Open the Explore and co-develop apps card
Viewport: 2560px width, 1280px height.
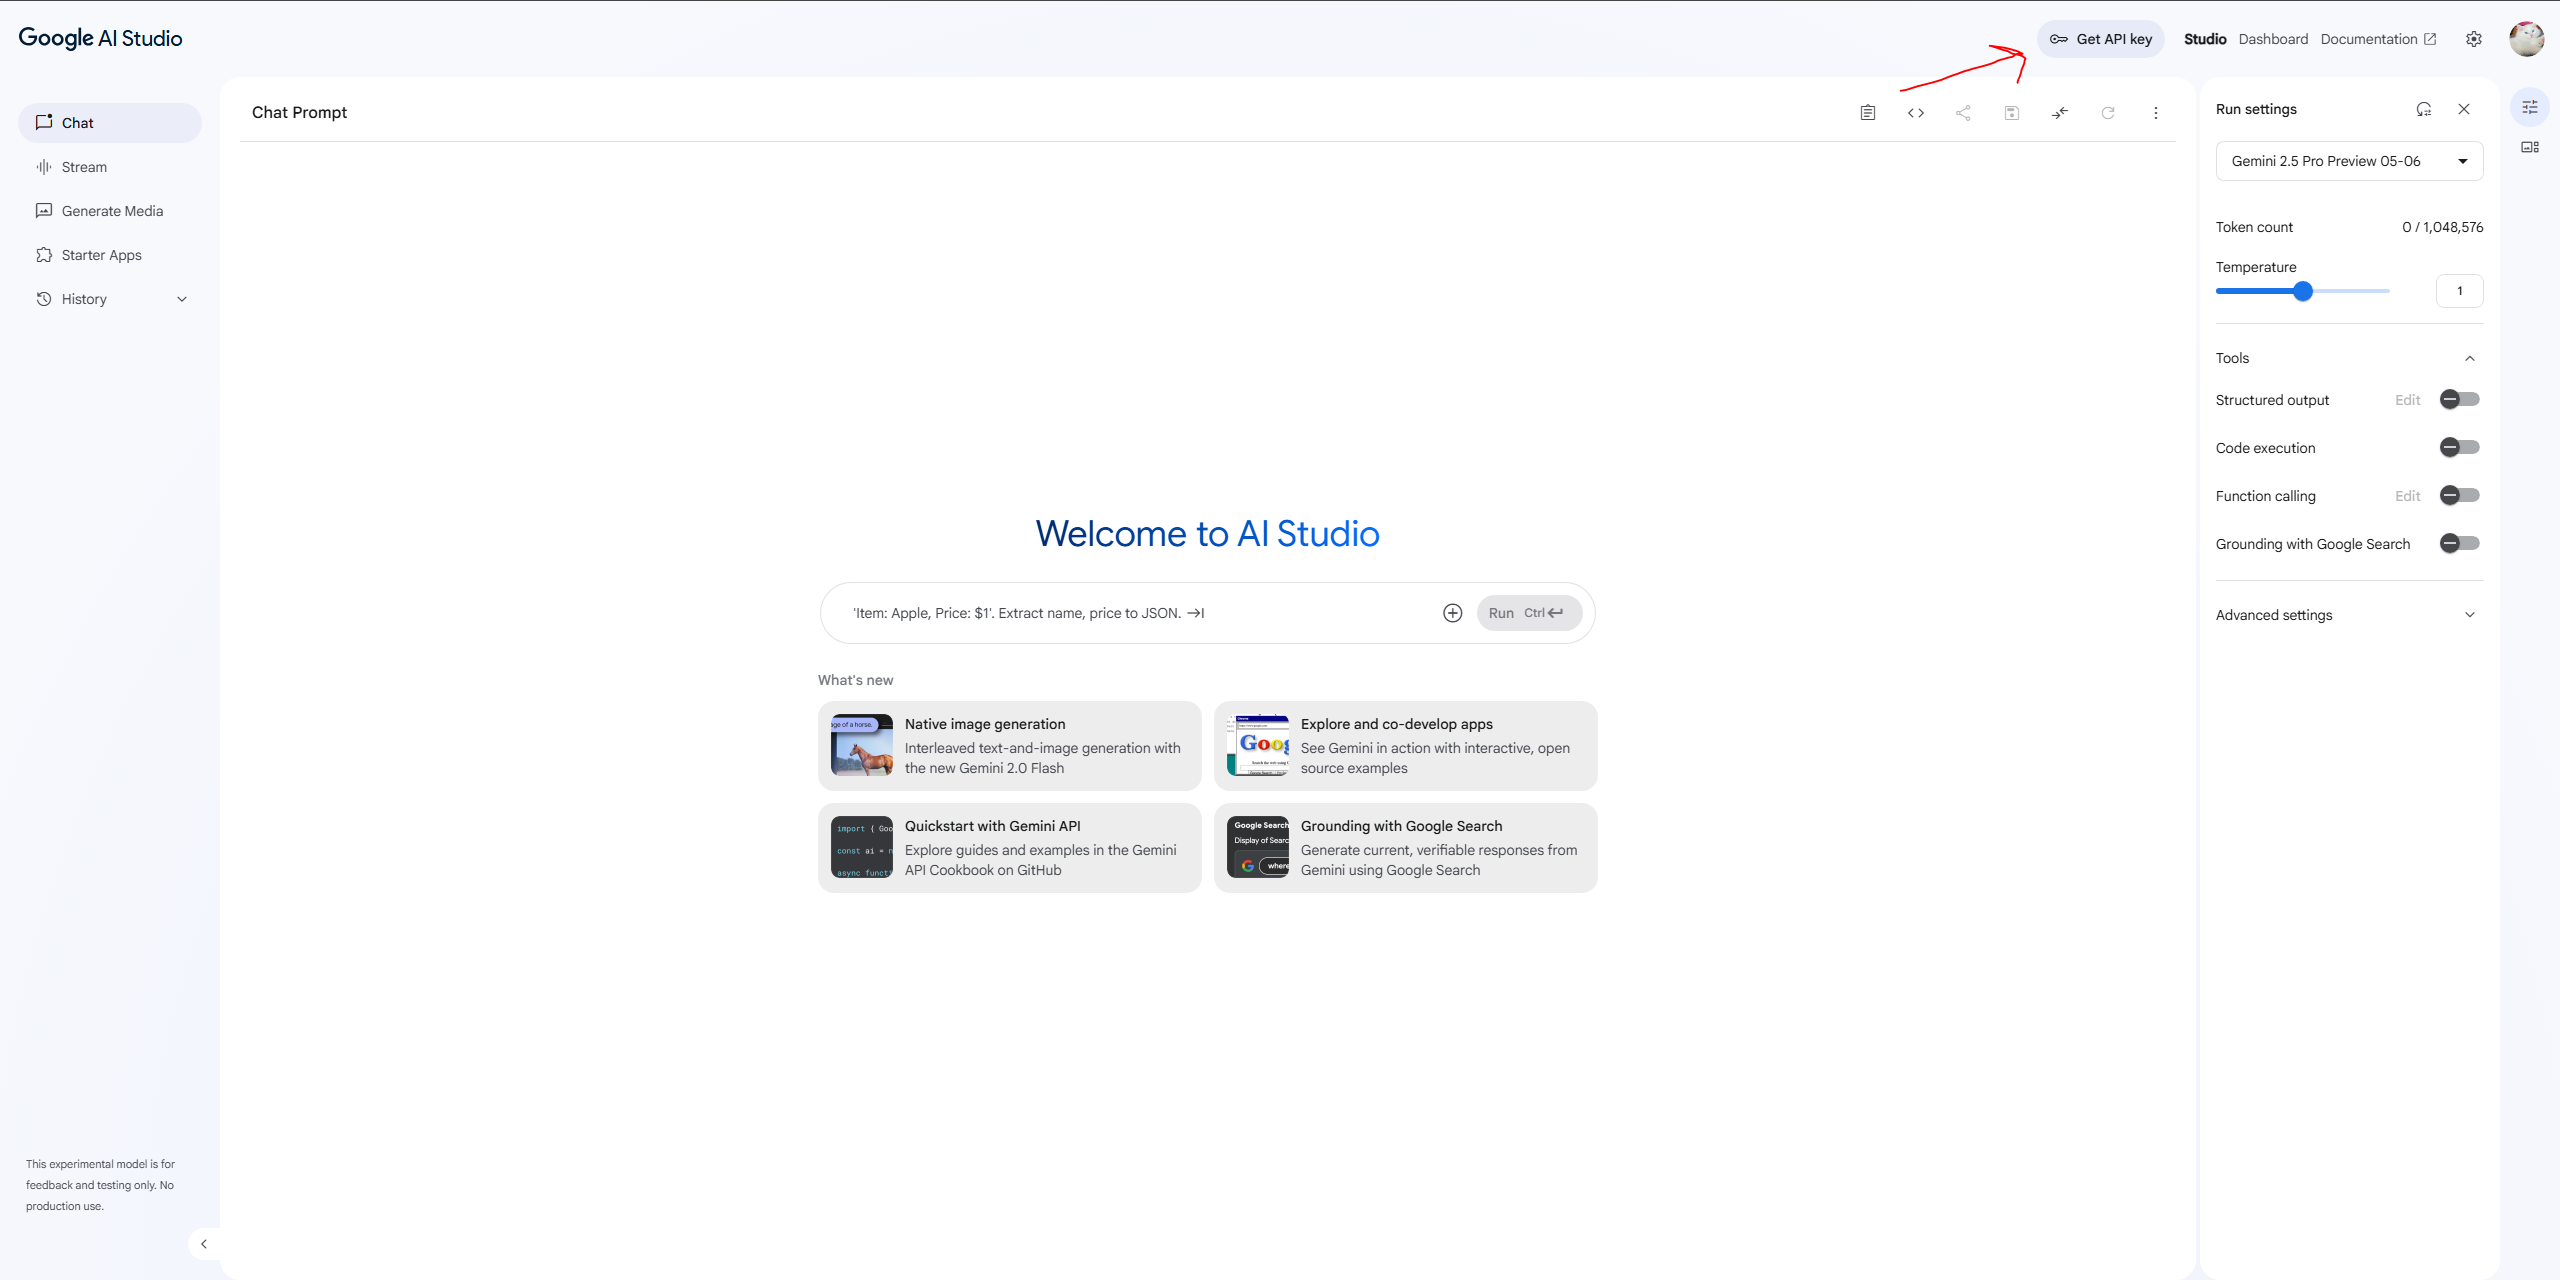[1405, 746]
